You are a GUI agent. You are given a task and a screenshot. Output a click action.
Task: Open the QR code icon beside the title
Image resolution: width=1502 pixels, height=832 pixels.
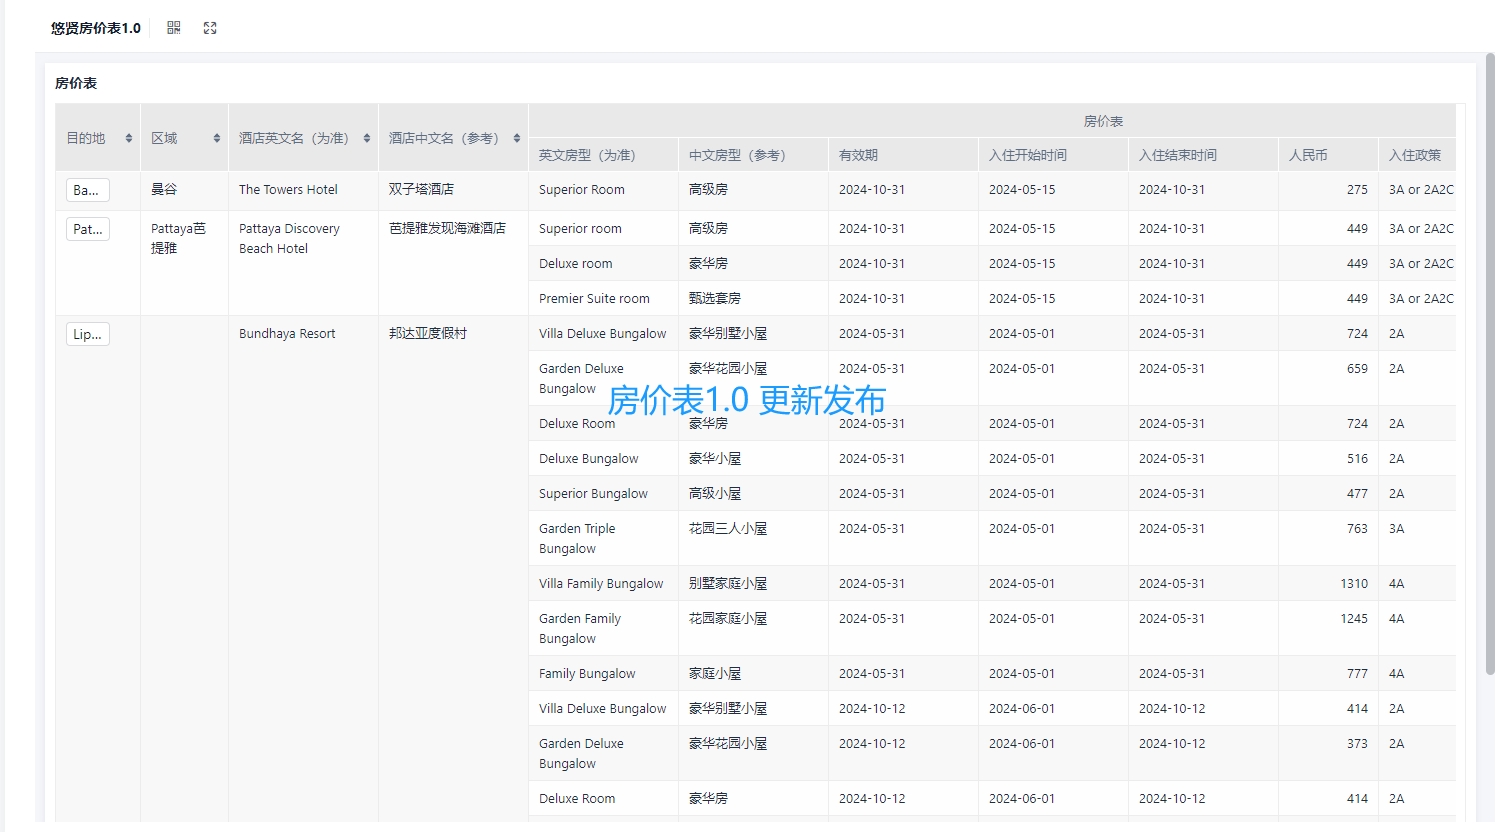coord(173,27)
